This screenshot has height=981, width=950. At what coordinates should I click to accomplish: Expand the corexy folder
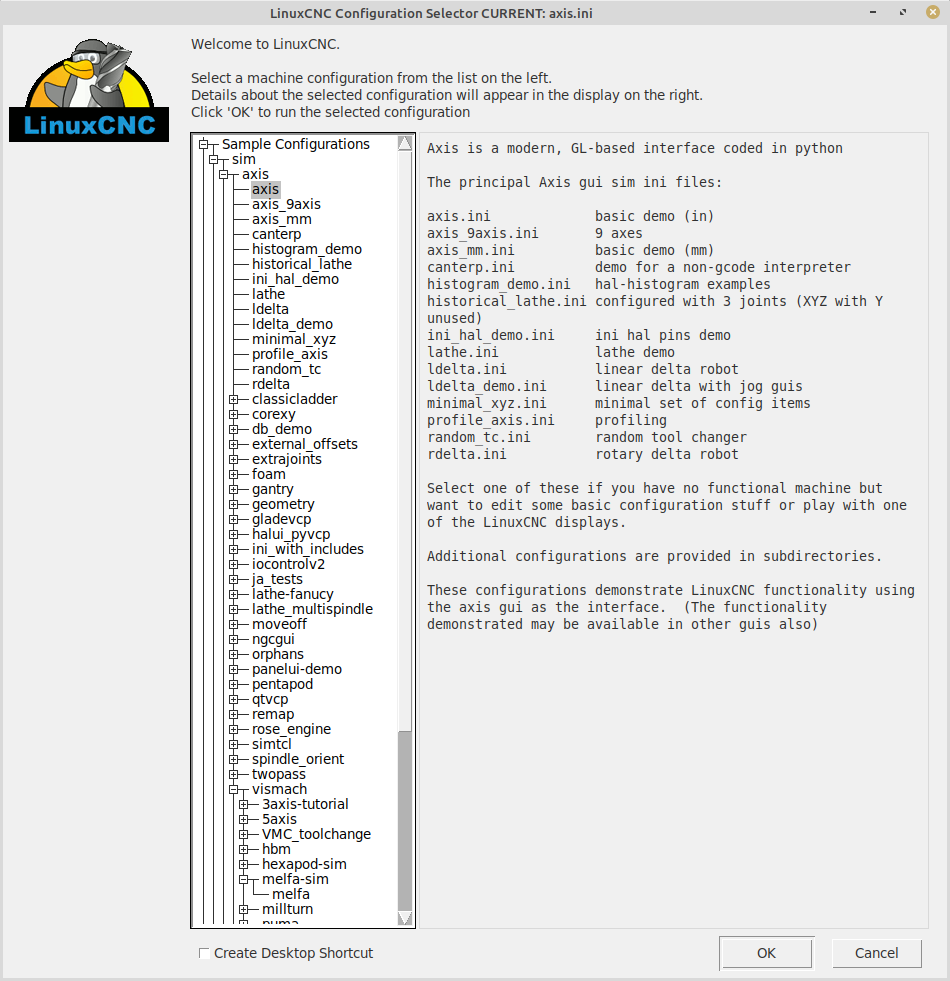coord(233,414)
